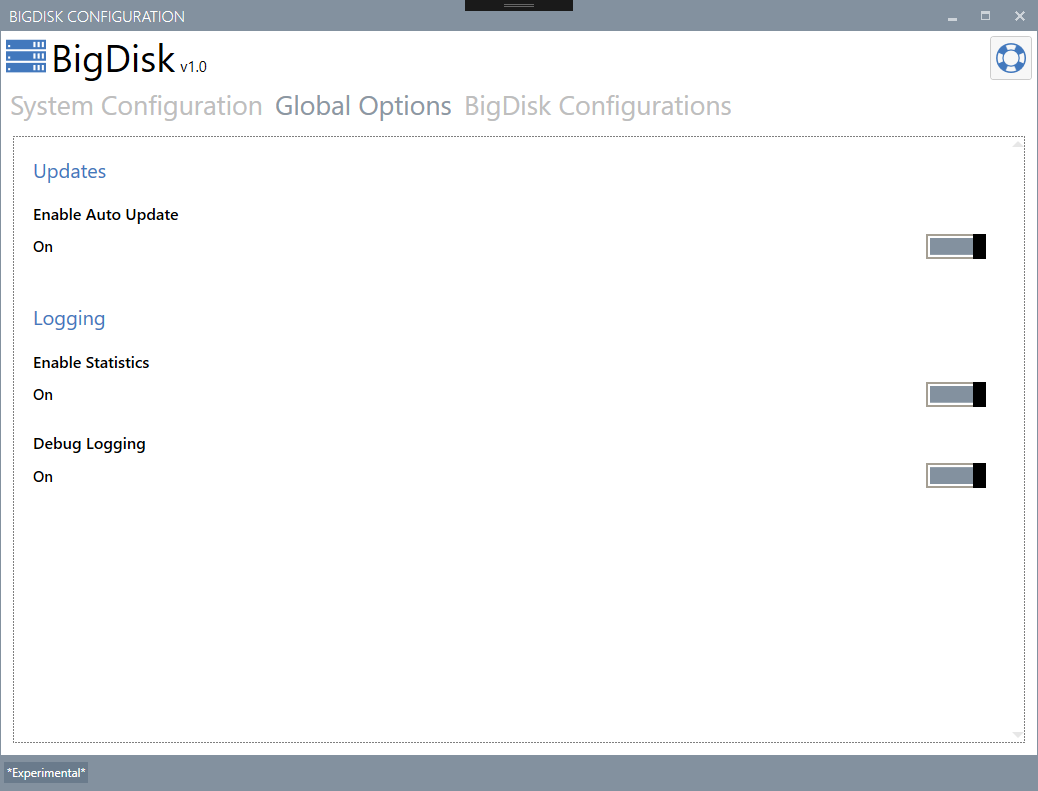Click the Updates section heading
This screenshot has width=1038, height=791.
[x=69, y=171]
